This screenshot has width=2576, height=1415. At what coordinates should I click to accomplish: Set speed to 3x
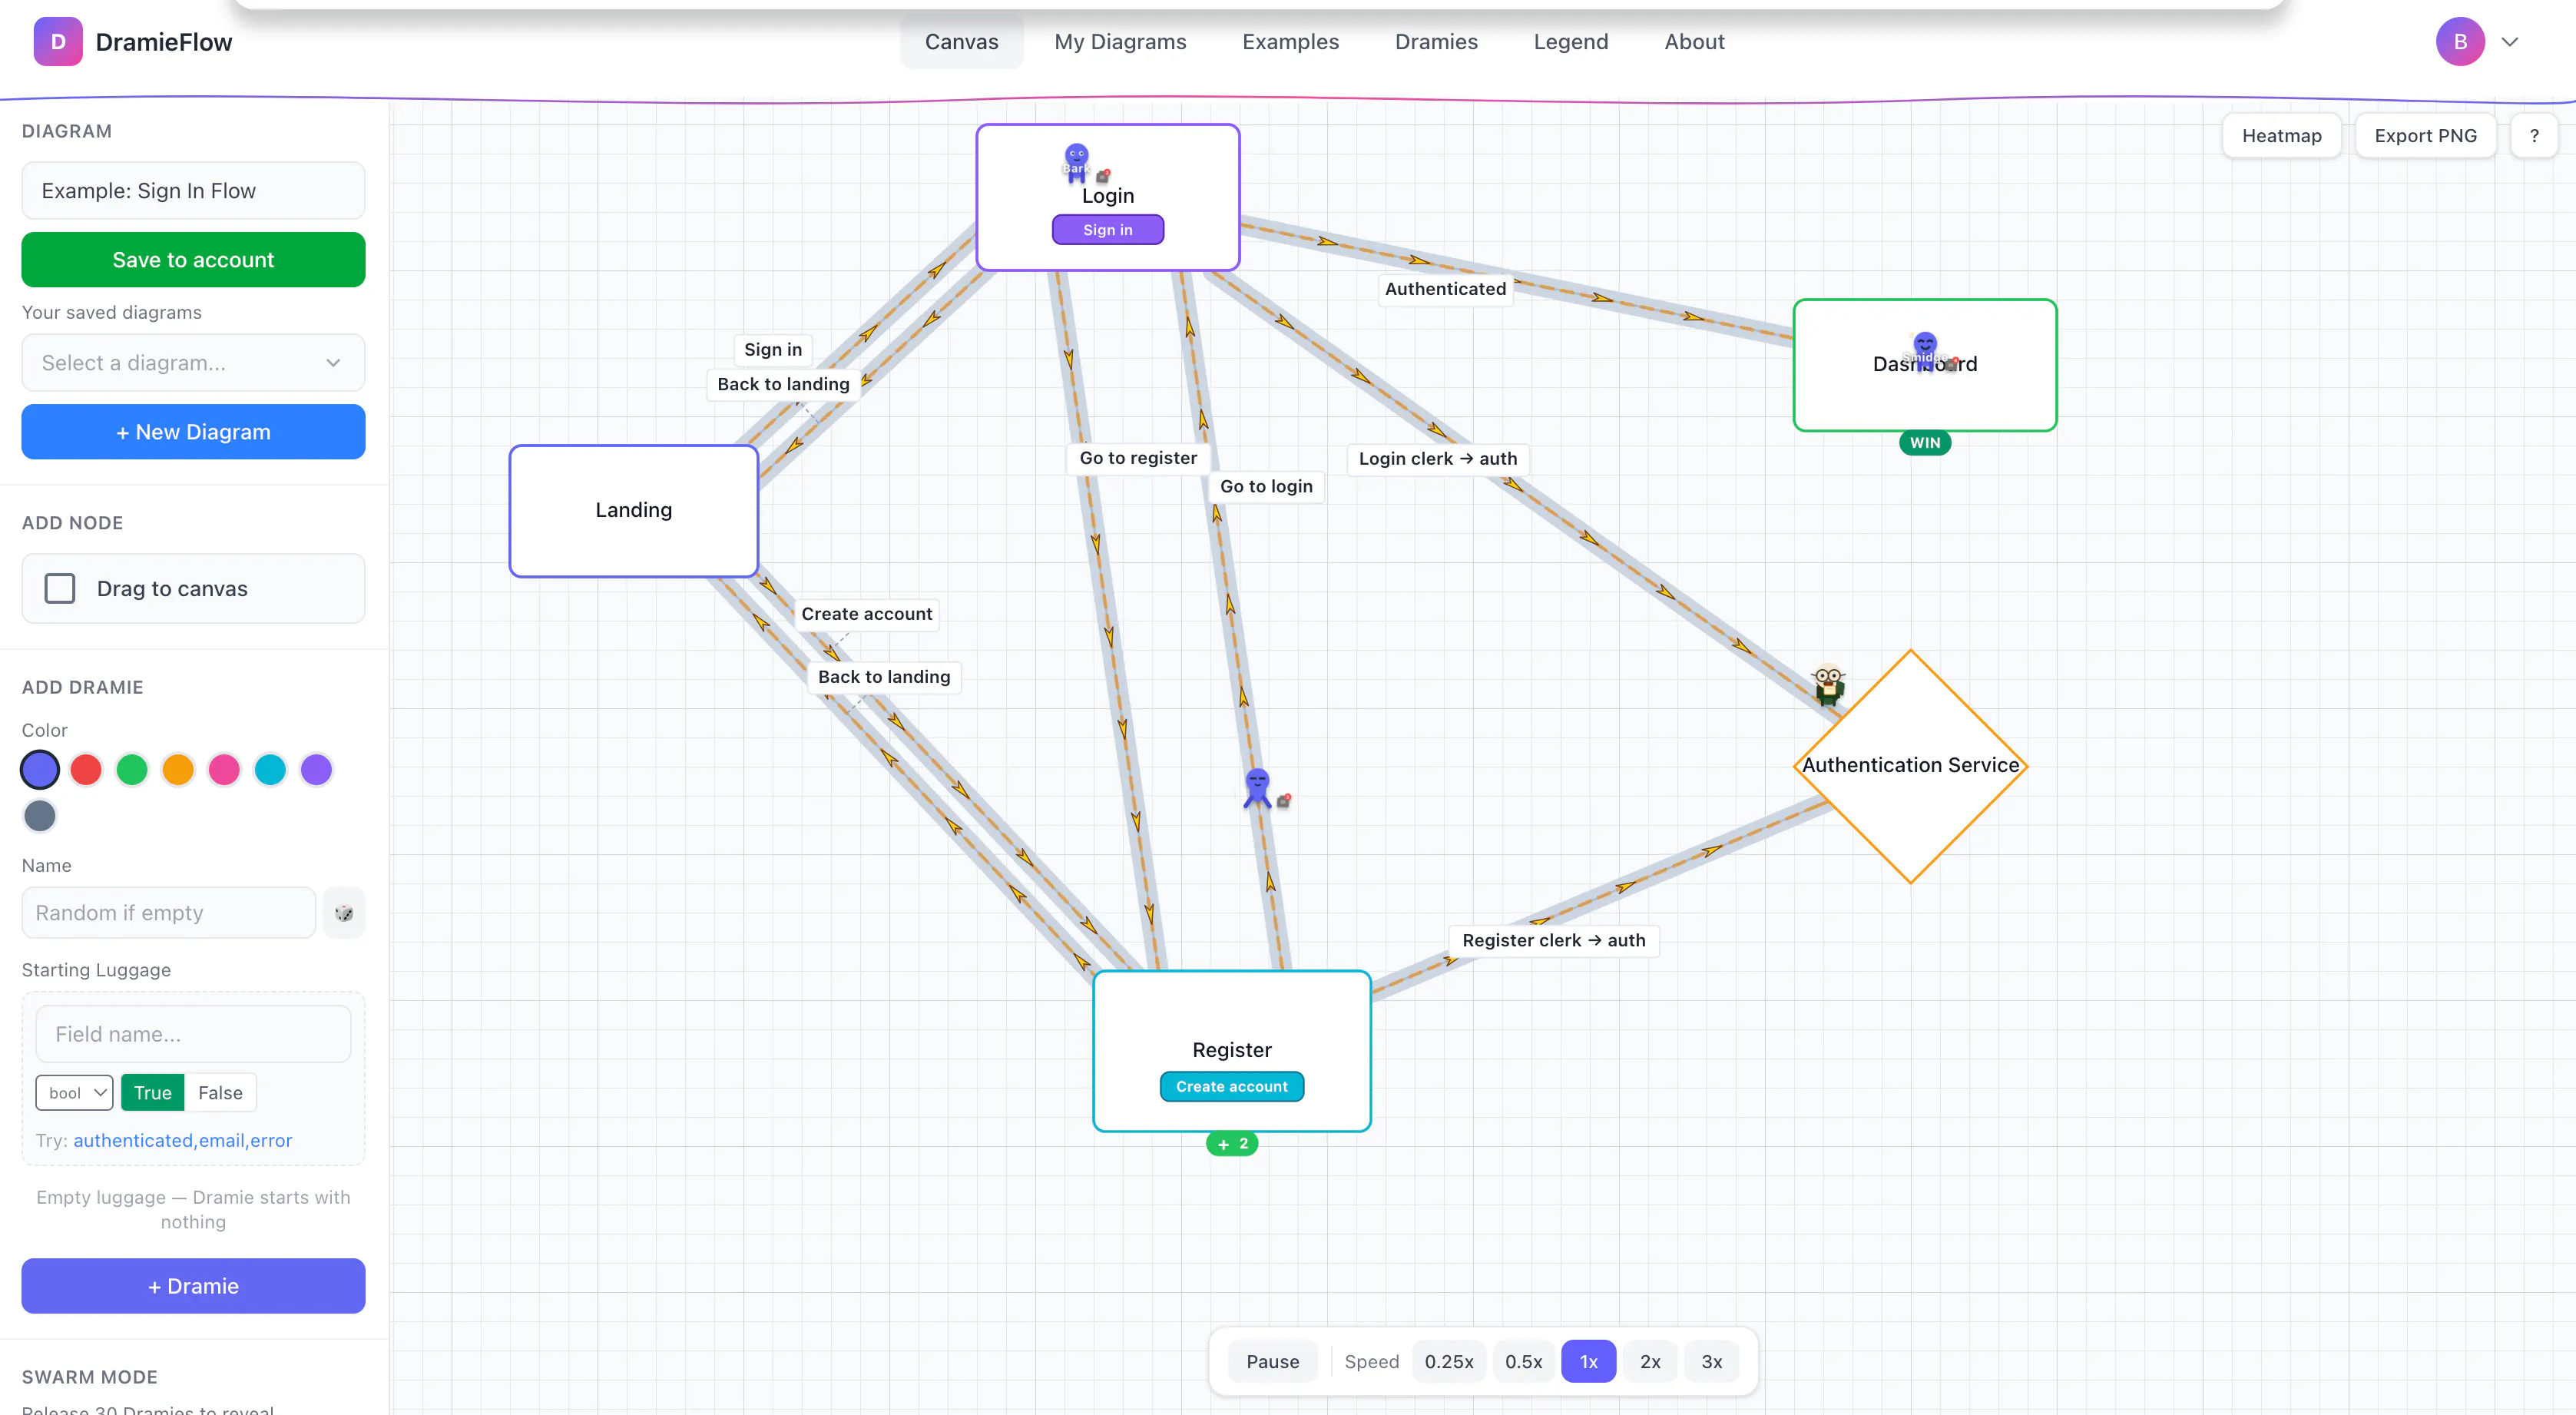tap(1711, 1361)
